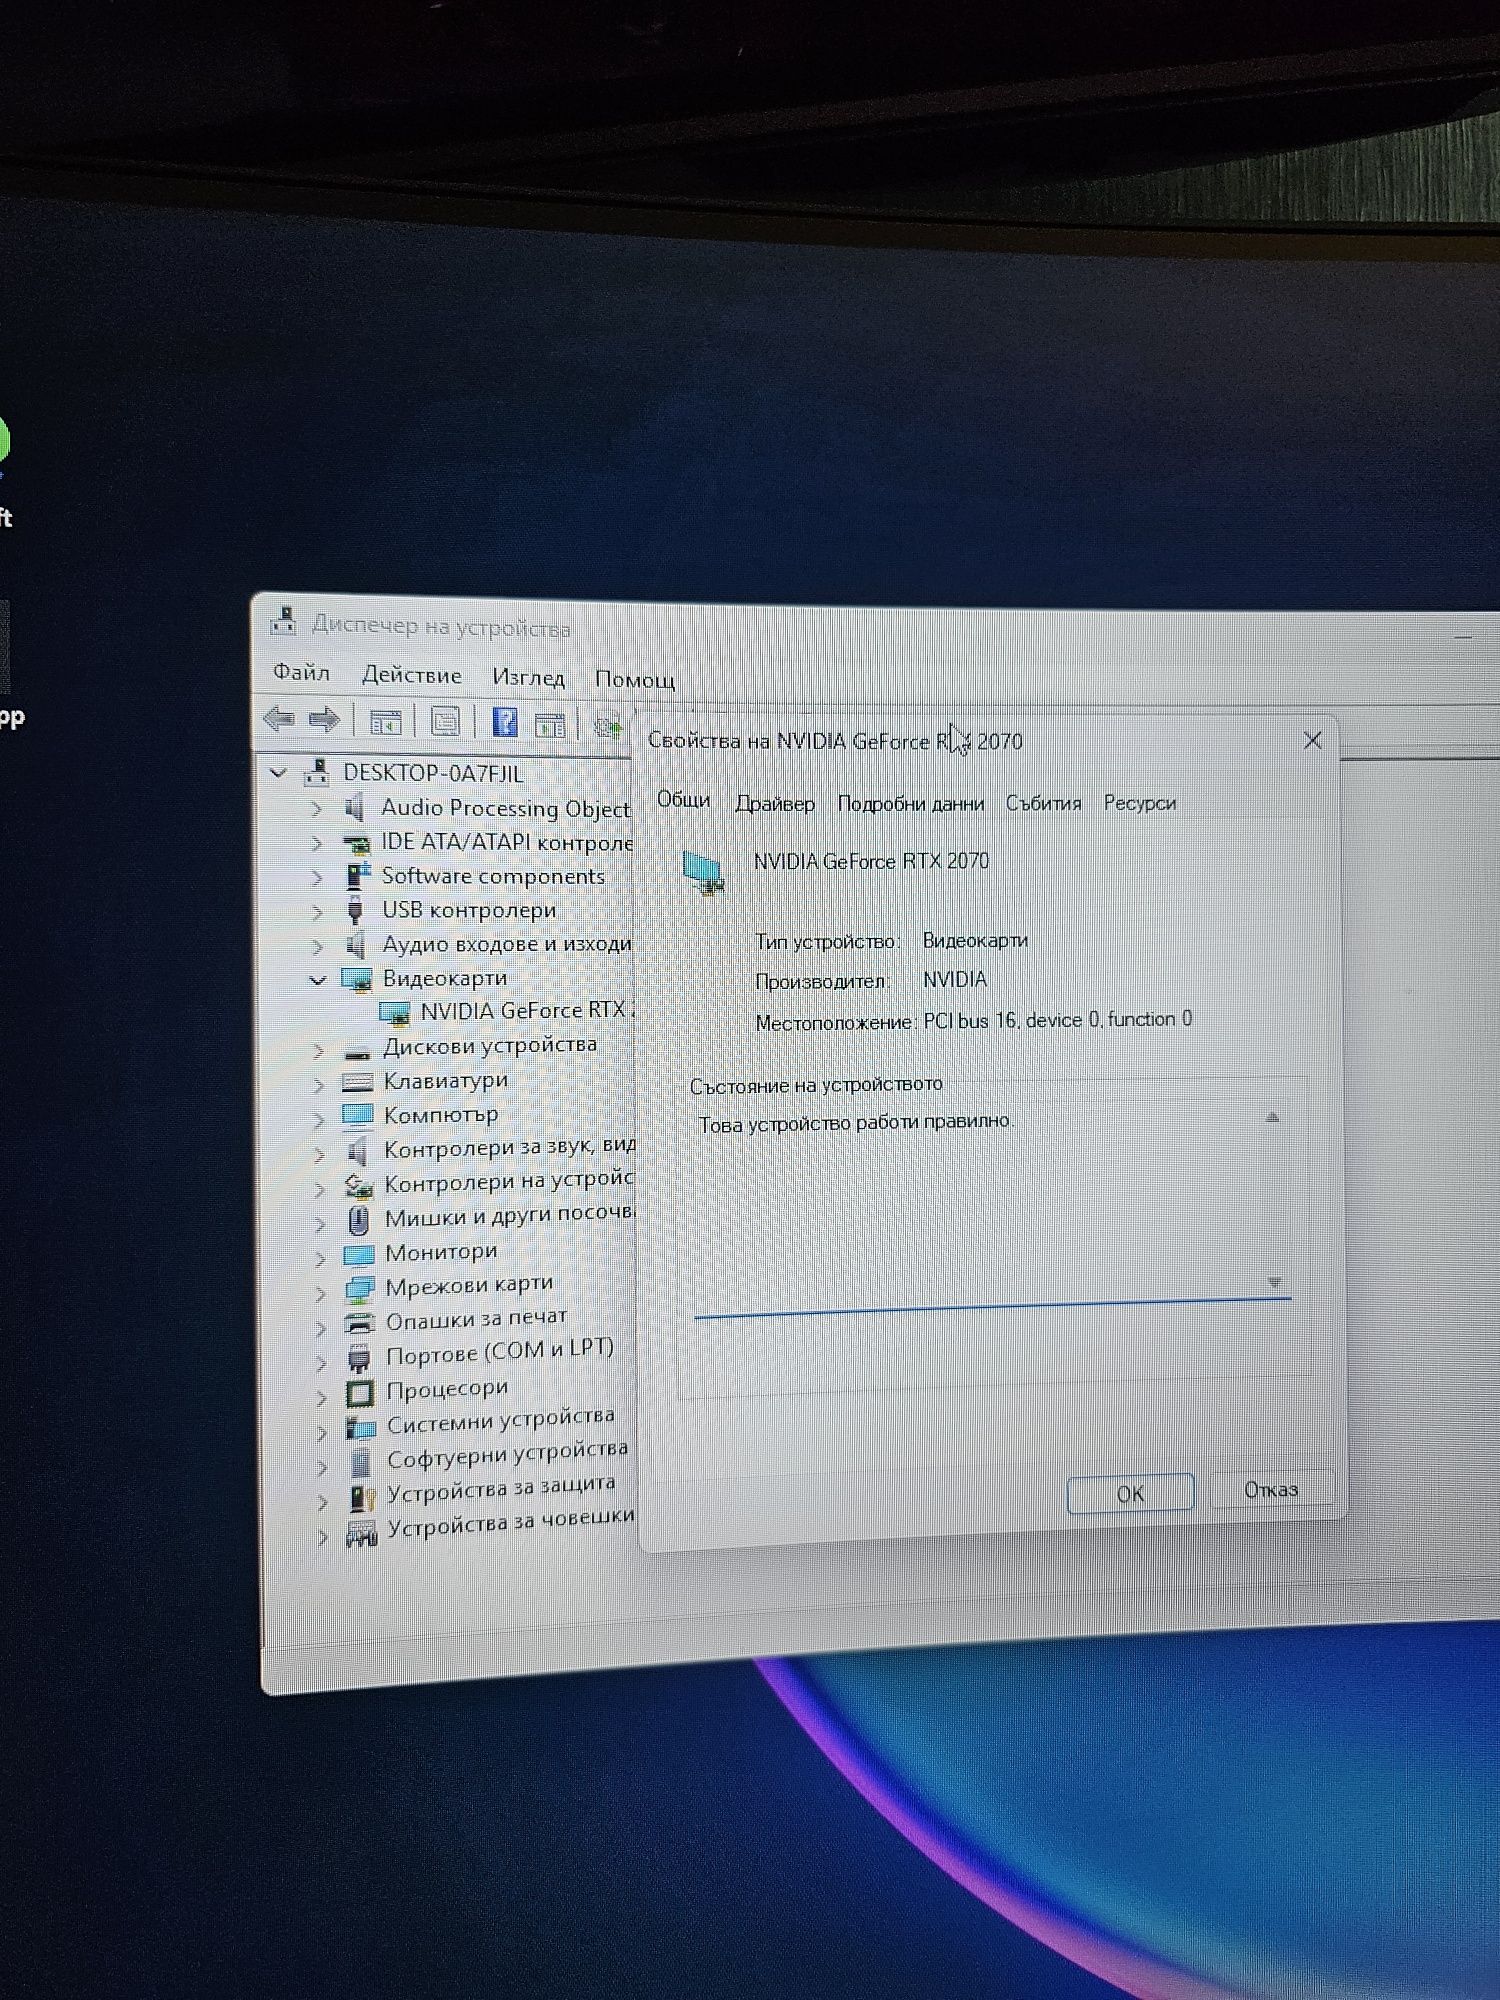This screenshot has height=2000, width=1500.
Task: Switch to the Общи tab
Action: pyautogui.click(x=684, y=800)
